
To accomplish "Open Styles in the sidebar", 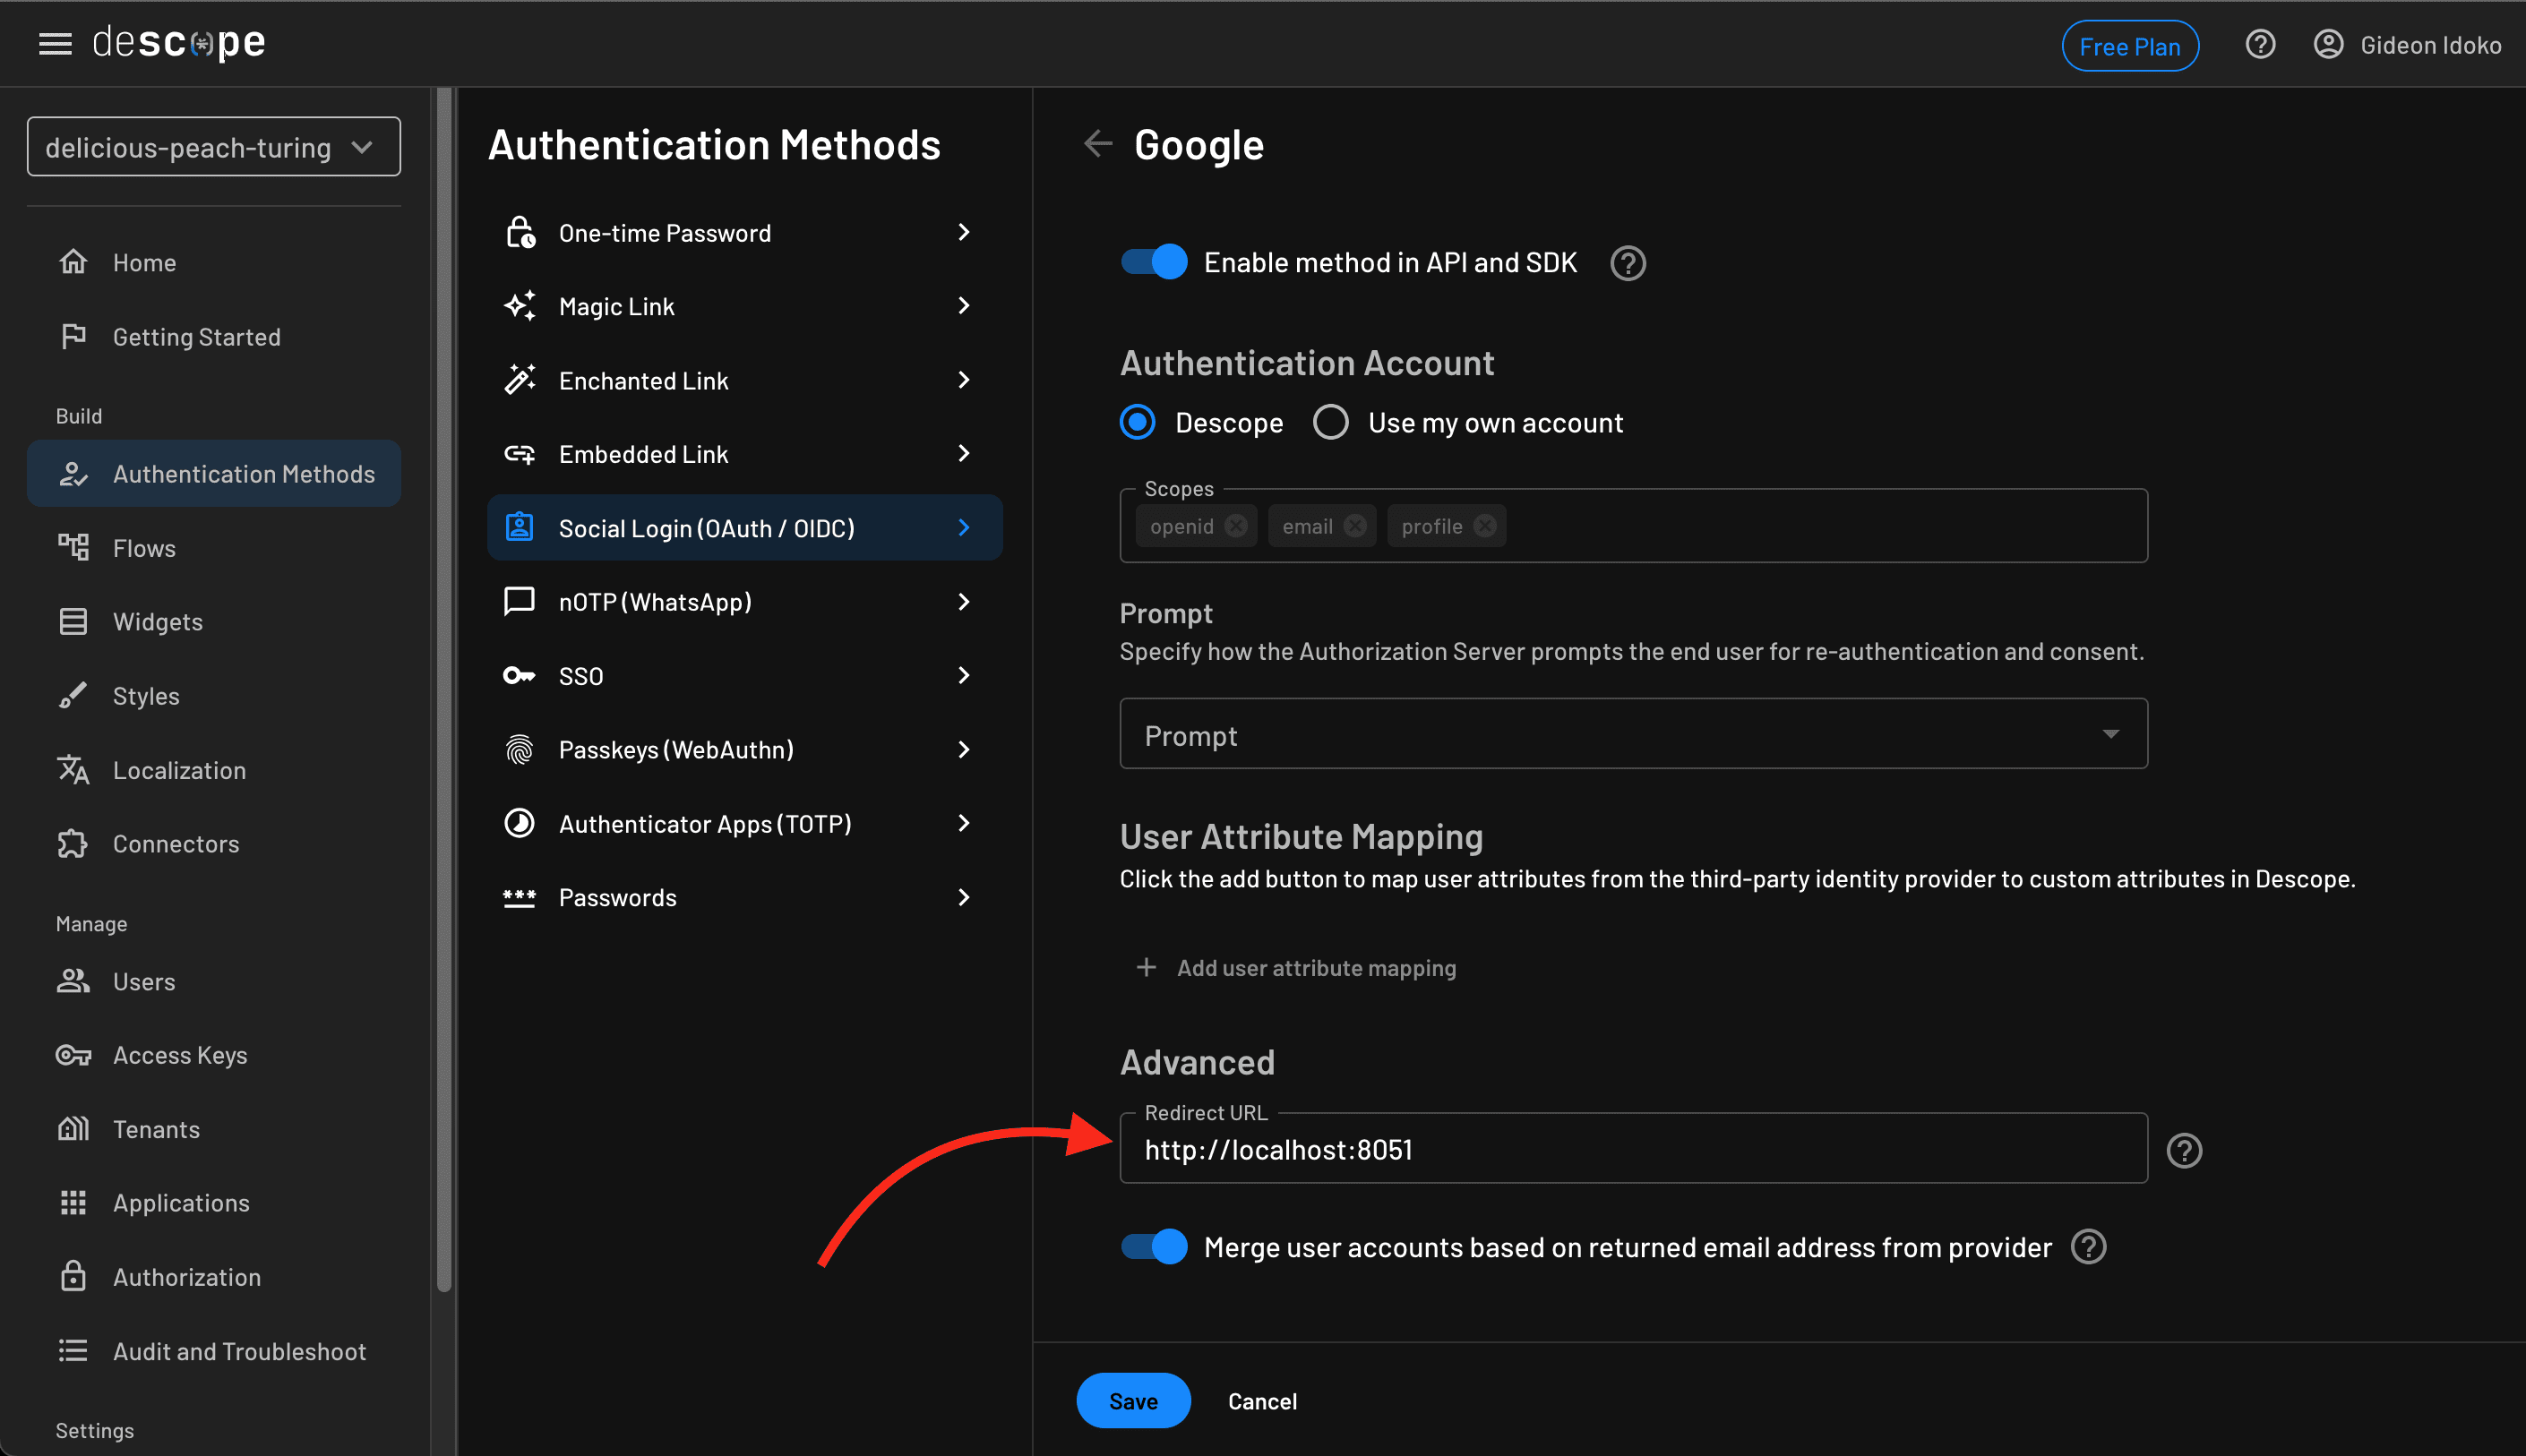I will point(214,696).
